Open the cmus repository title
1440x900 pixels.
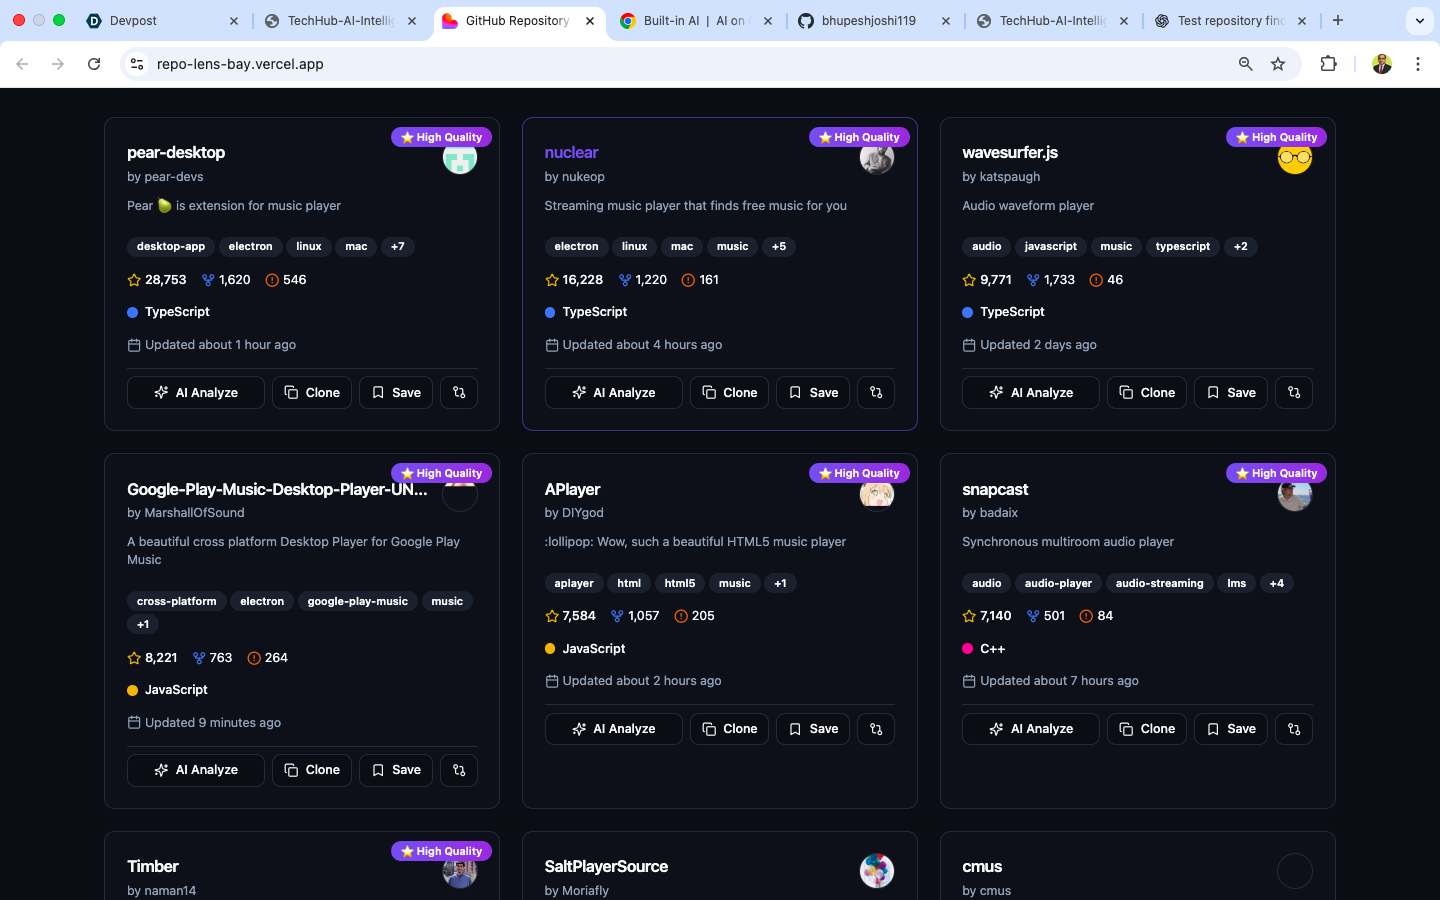point(982,867)
